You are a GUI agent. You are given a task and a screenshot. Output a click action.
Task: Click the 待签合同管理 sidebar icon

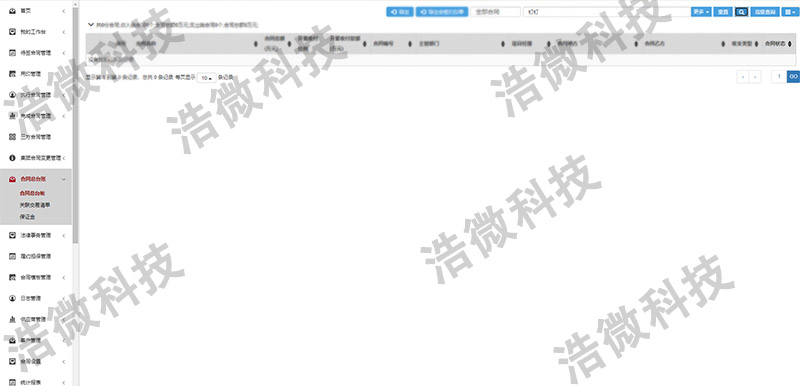pyautogui.click(x=12, y=53)
